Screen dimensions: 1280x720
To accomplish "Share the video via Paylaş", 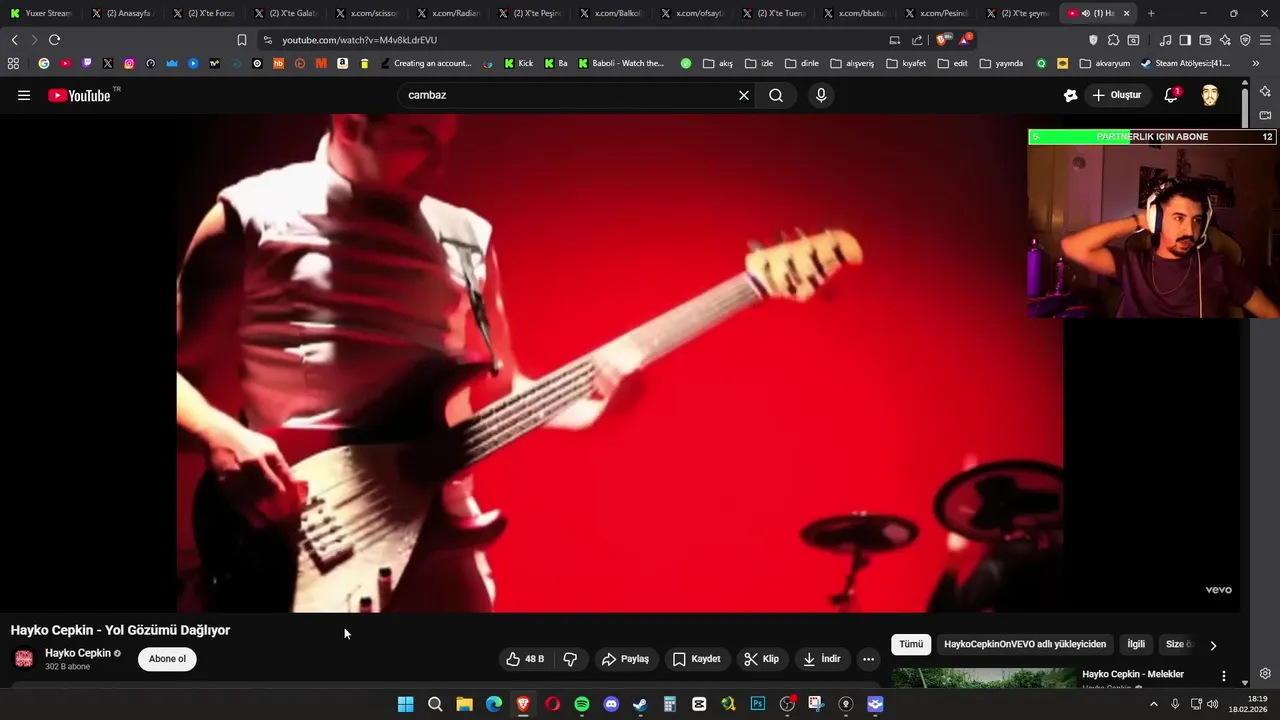I will pos(625,659).
